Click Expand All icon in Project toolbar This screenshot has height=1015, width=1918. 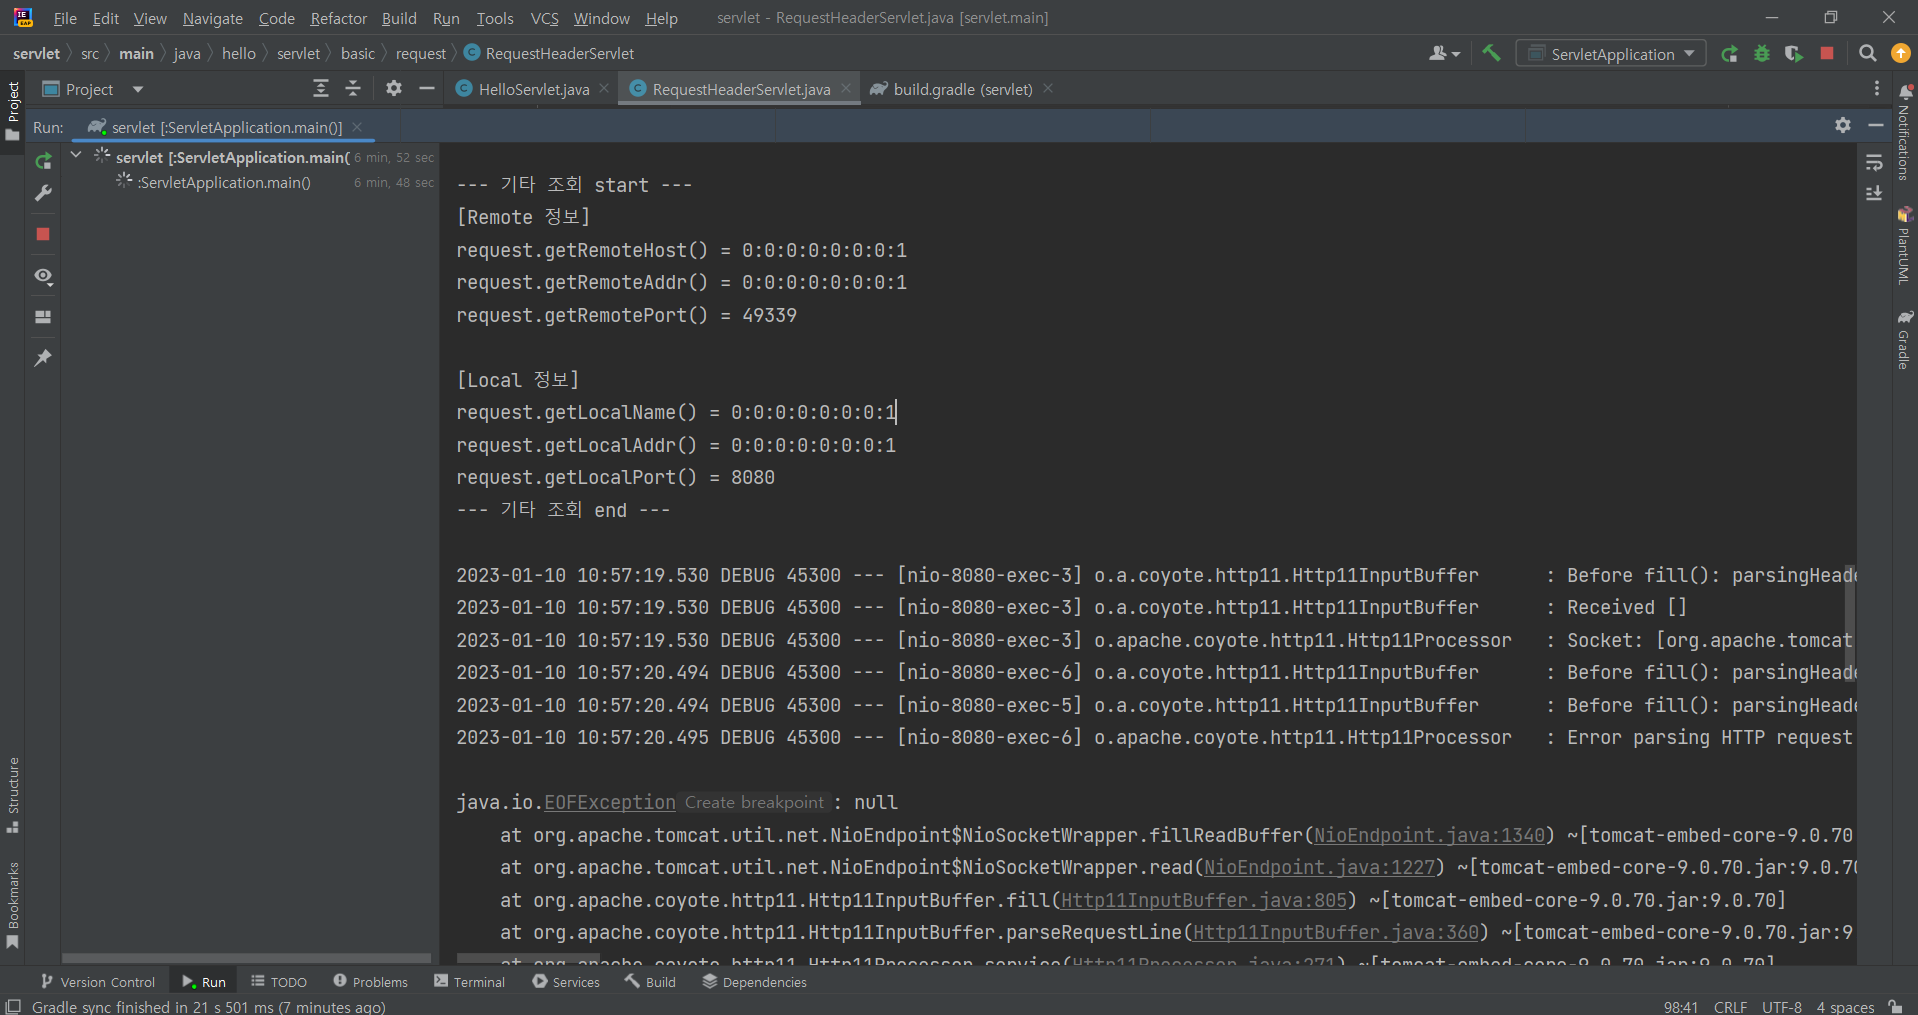(321, 89)
